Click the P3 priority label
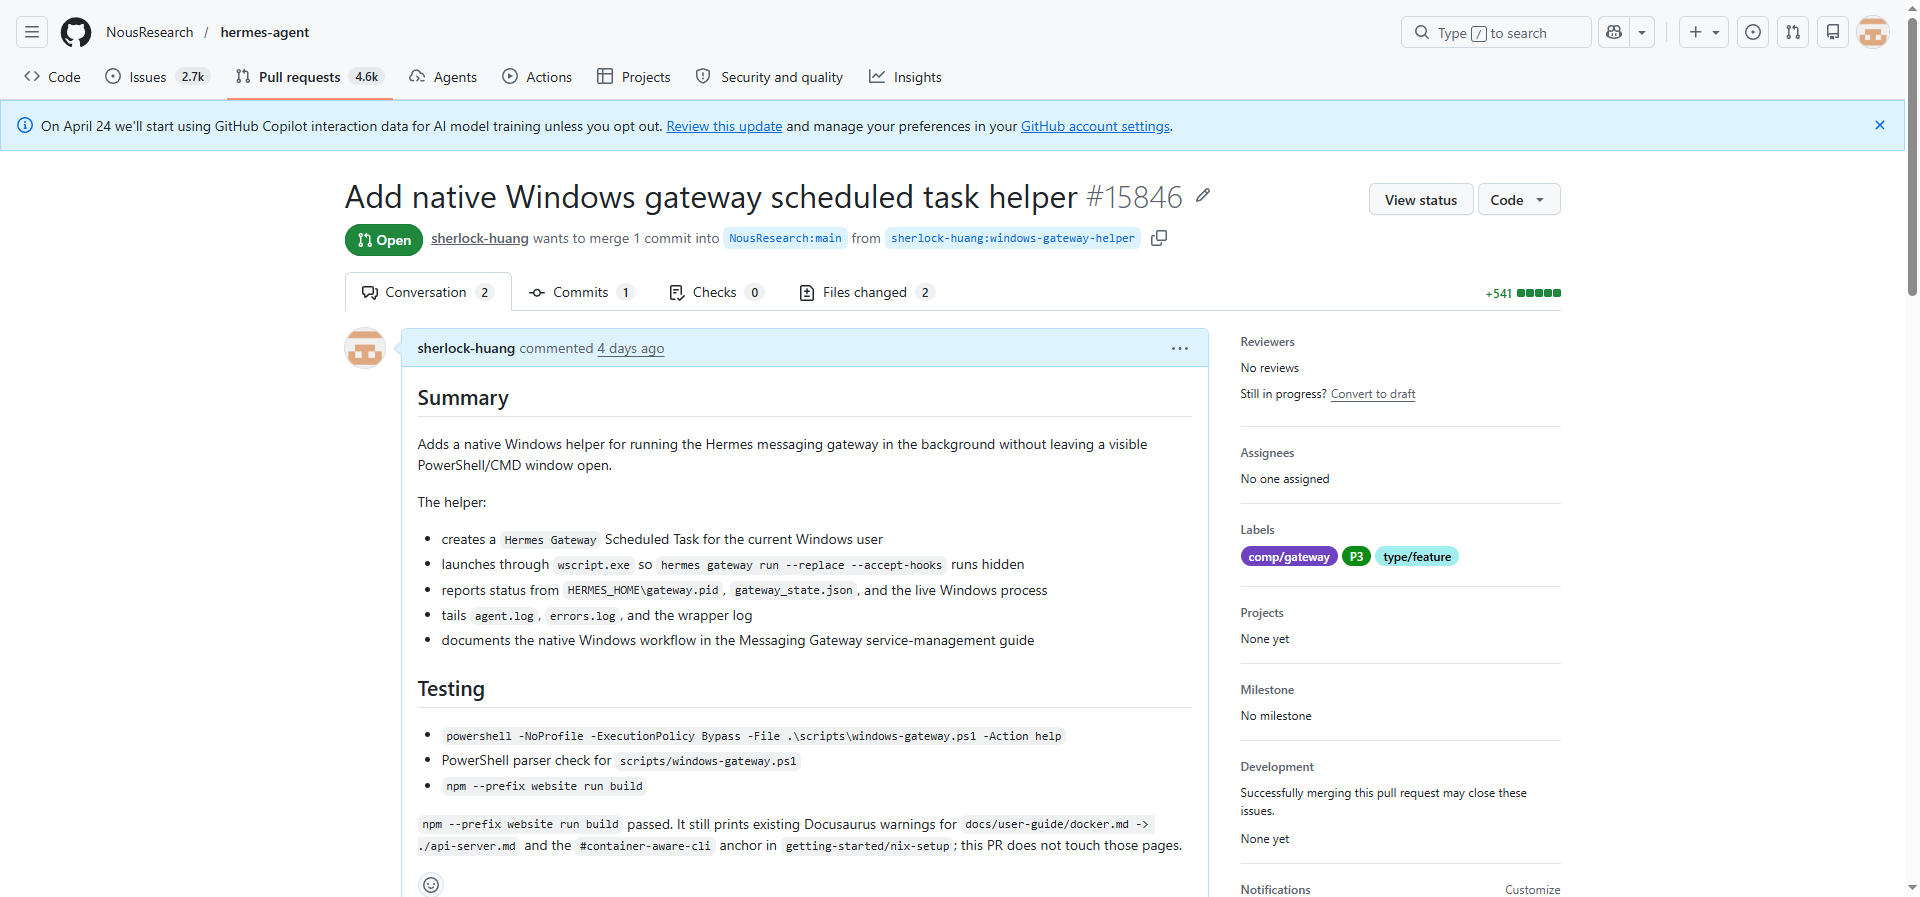1920x897 pixels. coord(1356,557)
